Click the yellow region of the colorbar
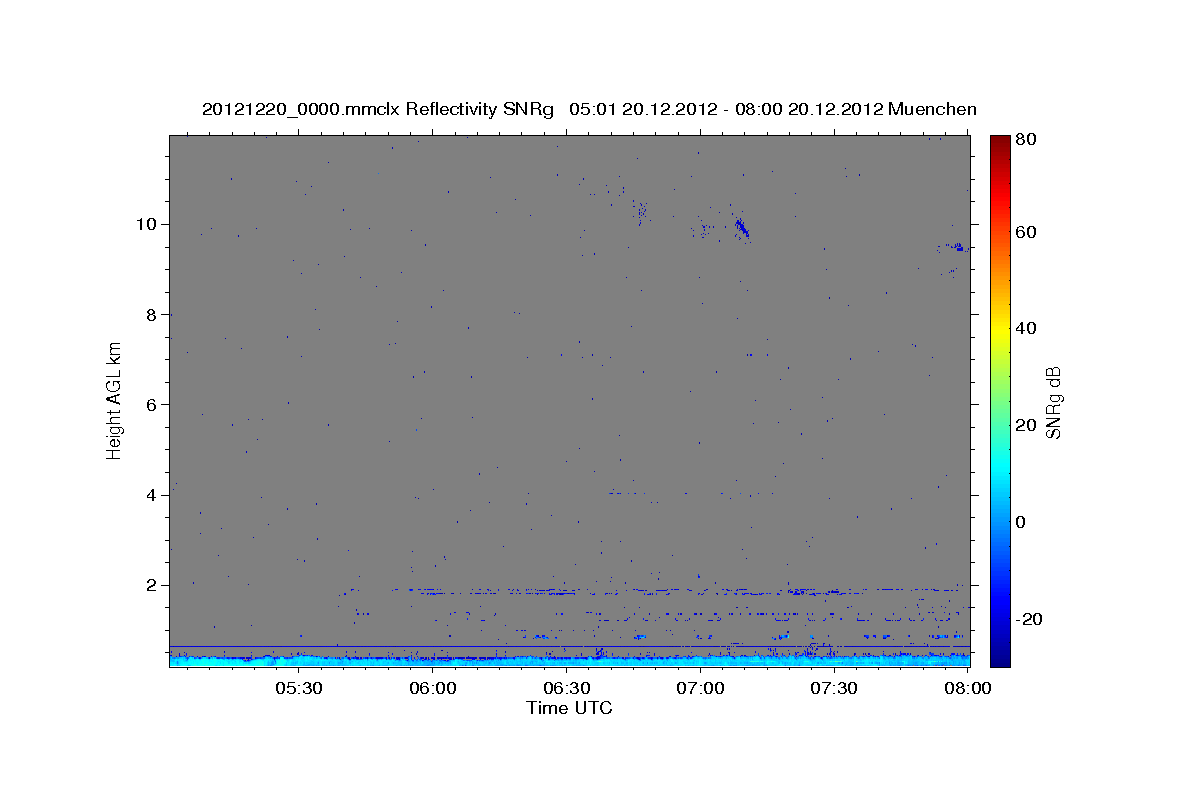The width and height of the screenshot is (1200, 800). click(1000, 330)
